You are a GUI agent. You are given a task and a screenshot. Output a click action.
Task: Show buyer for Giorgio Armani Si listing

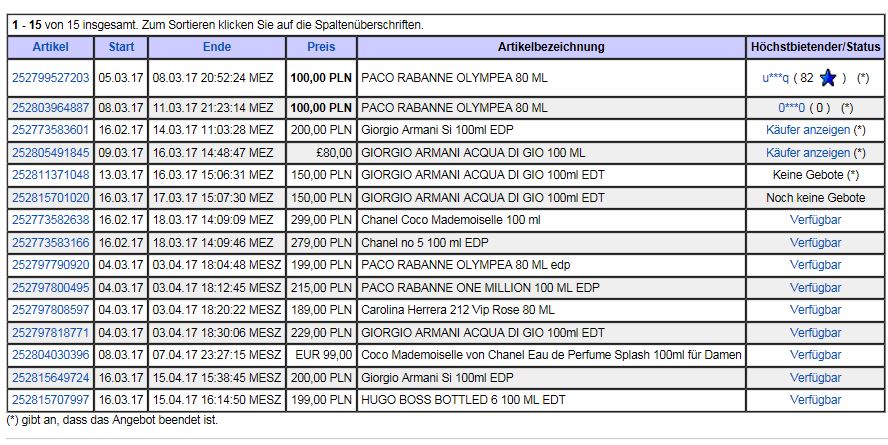coord(808,130)
